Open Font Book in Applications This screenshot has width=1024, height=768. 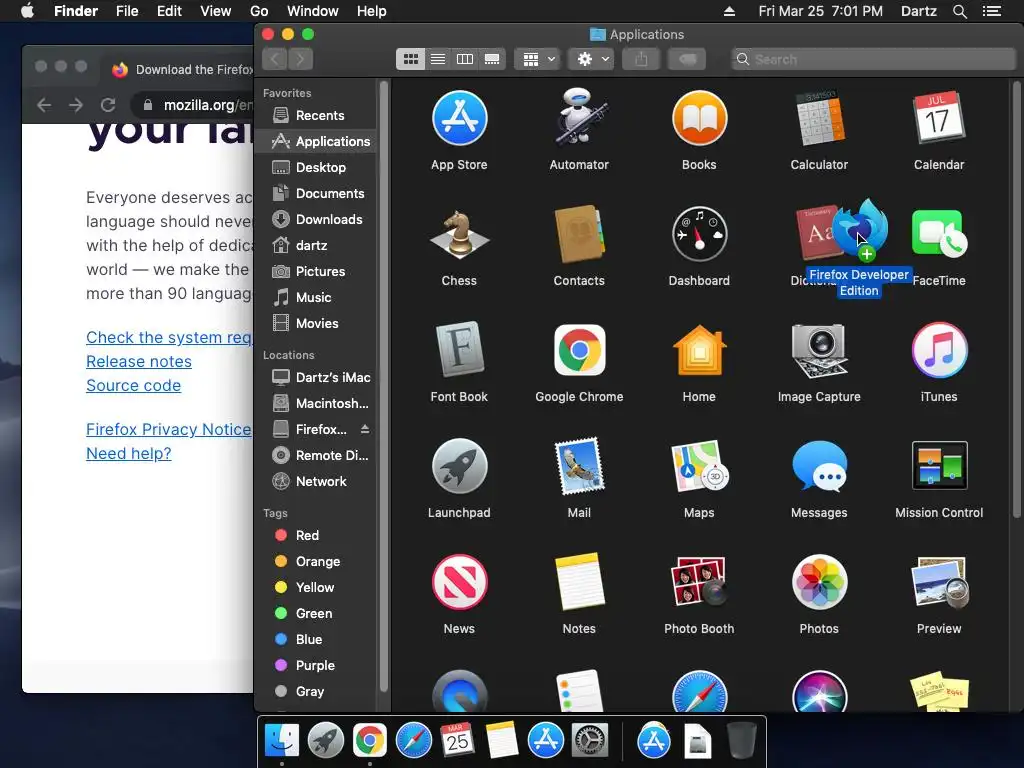click(459, 351)
